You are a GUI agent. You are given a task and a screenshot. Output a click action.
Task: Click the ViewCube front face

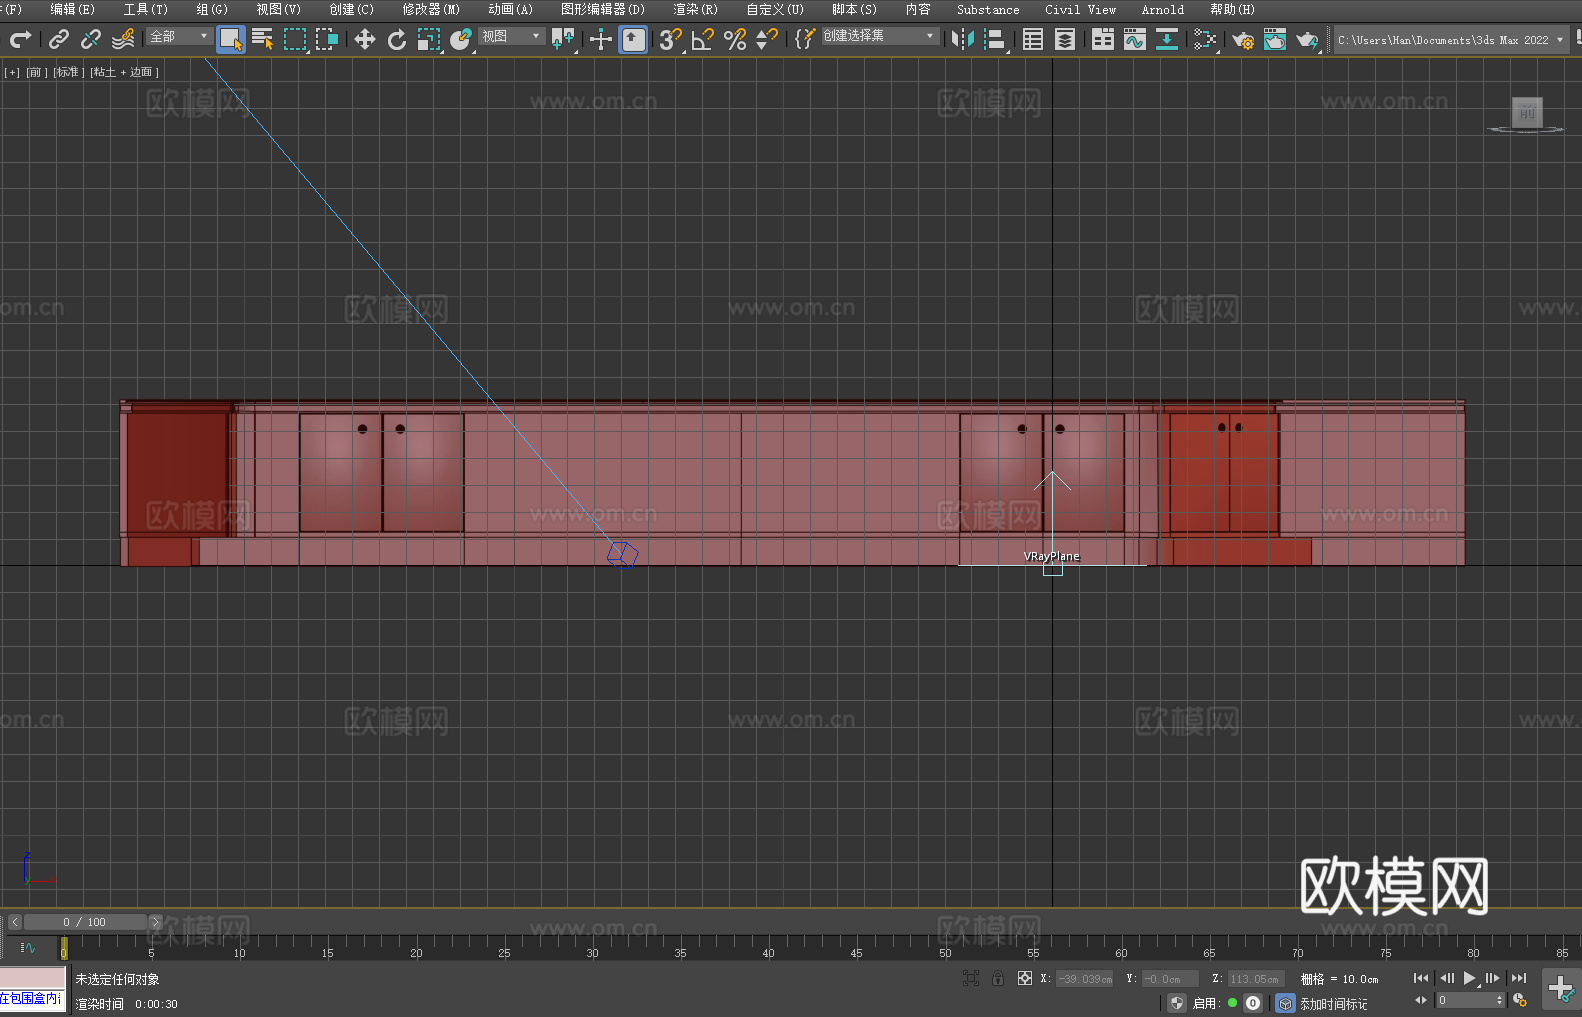1527,112
